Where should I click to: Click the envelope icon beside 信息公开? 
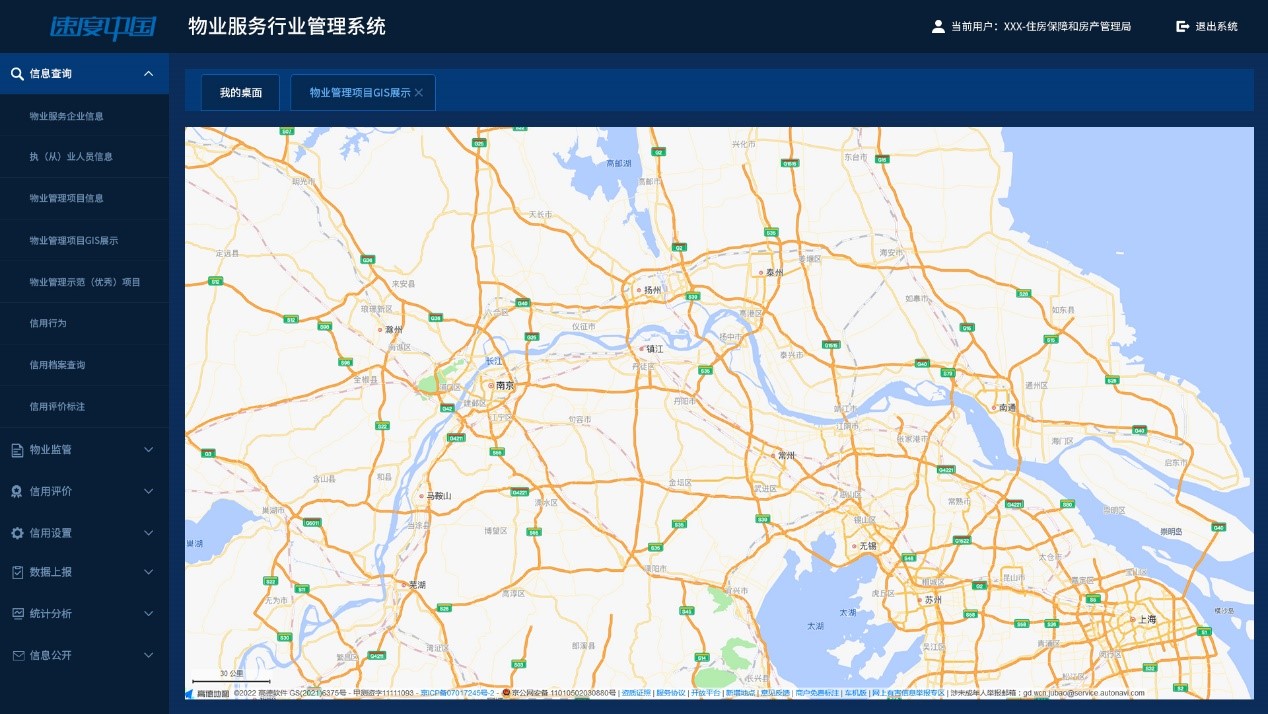pyautogui.click(x=17, y=655)
